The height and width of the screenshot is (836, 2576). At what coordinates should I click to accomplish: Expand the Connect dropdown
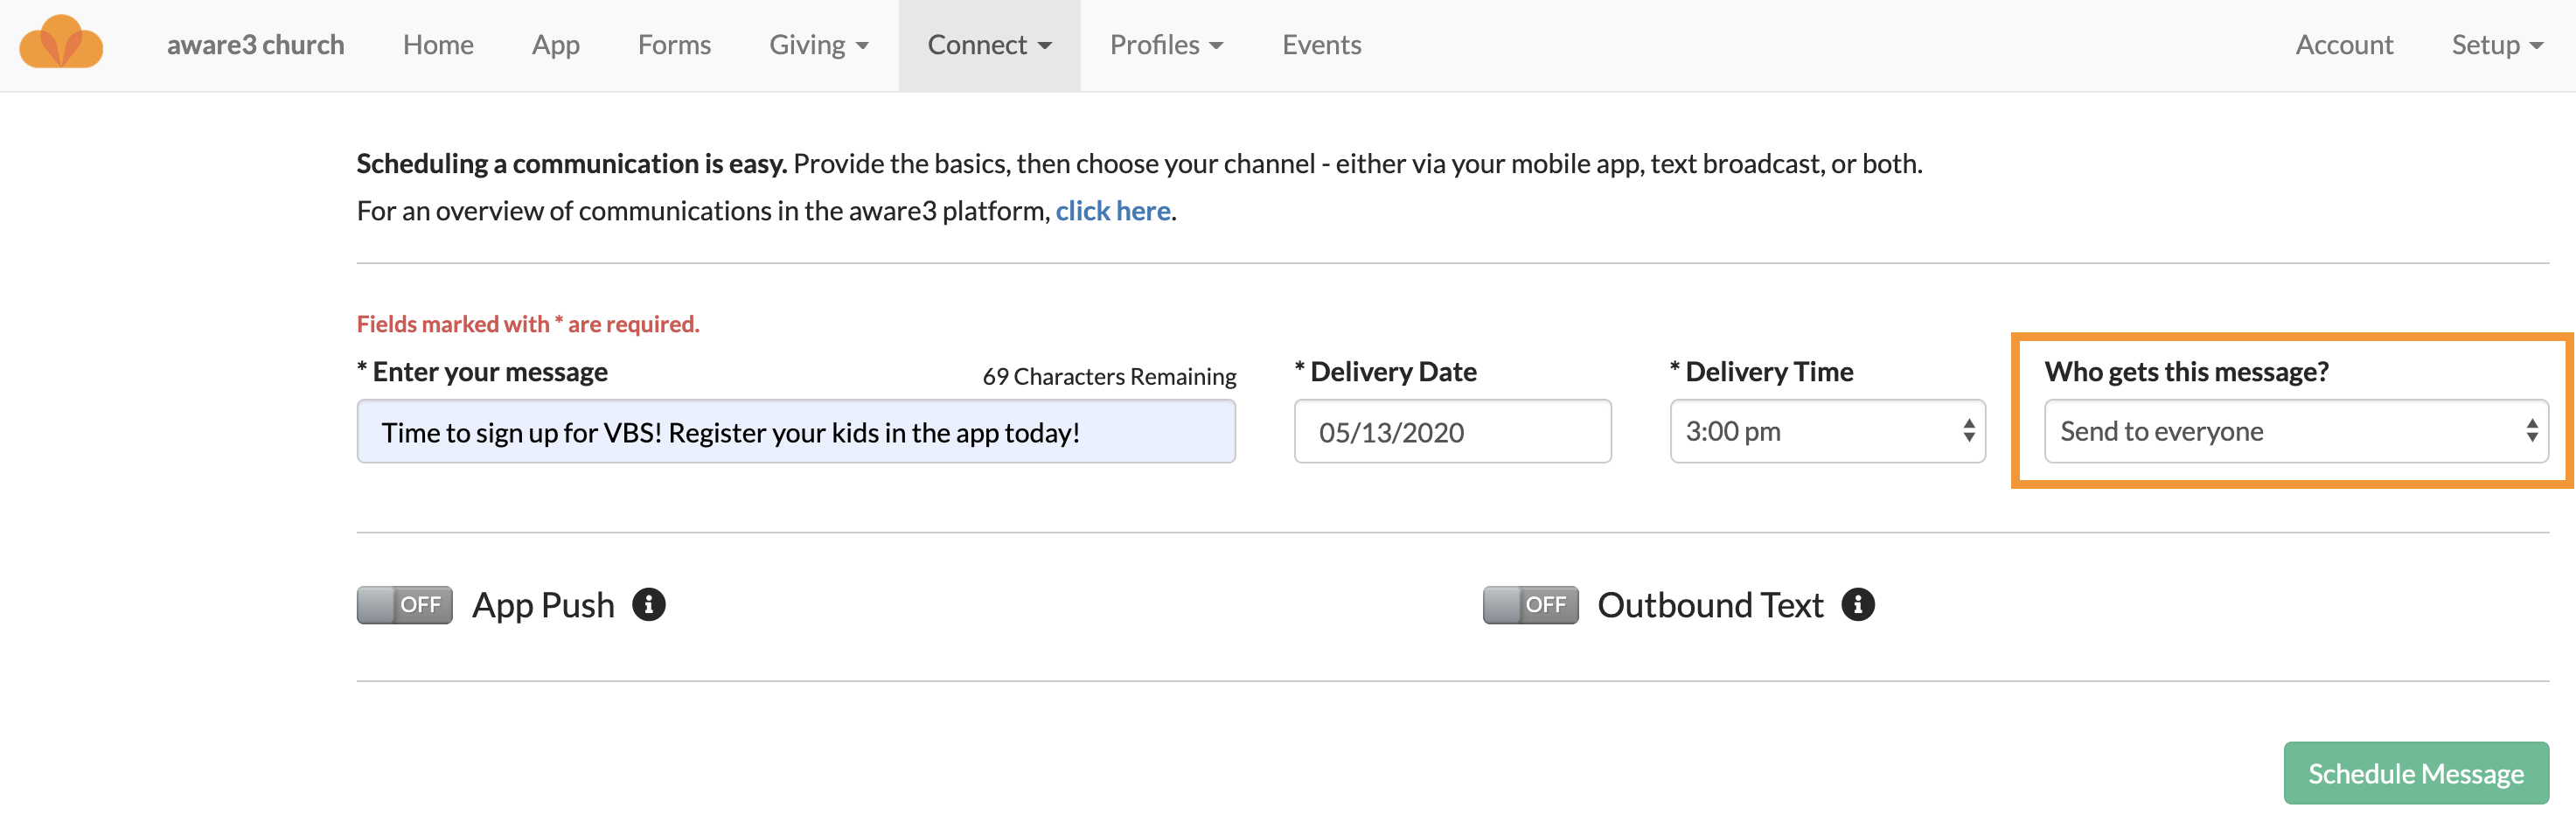989,44
